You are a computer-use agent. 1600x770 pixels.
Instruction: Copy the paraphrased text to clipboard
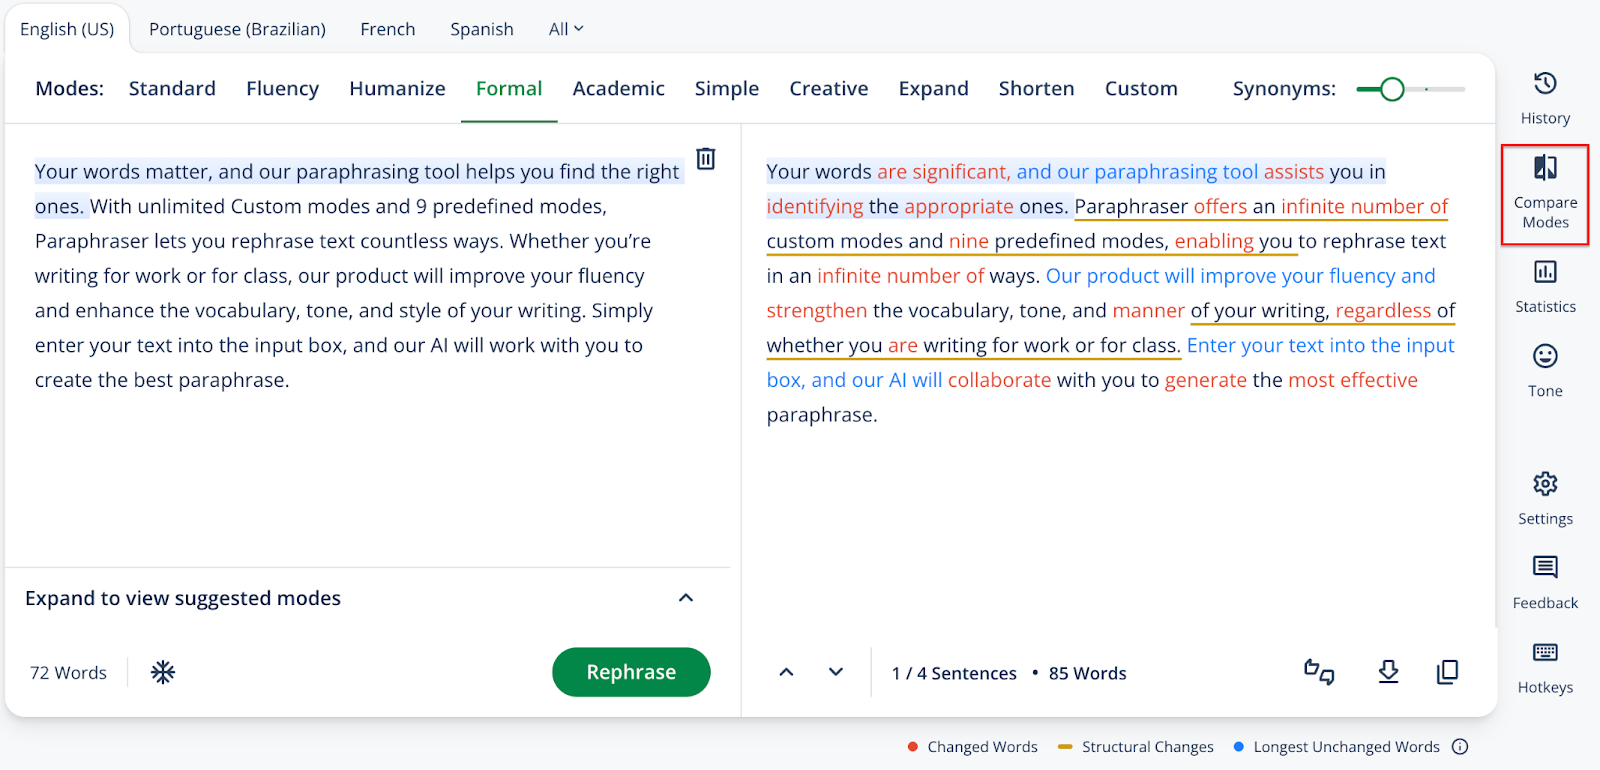coord(1447,672)
